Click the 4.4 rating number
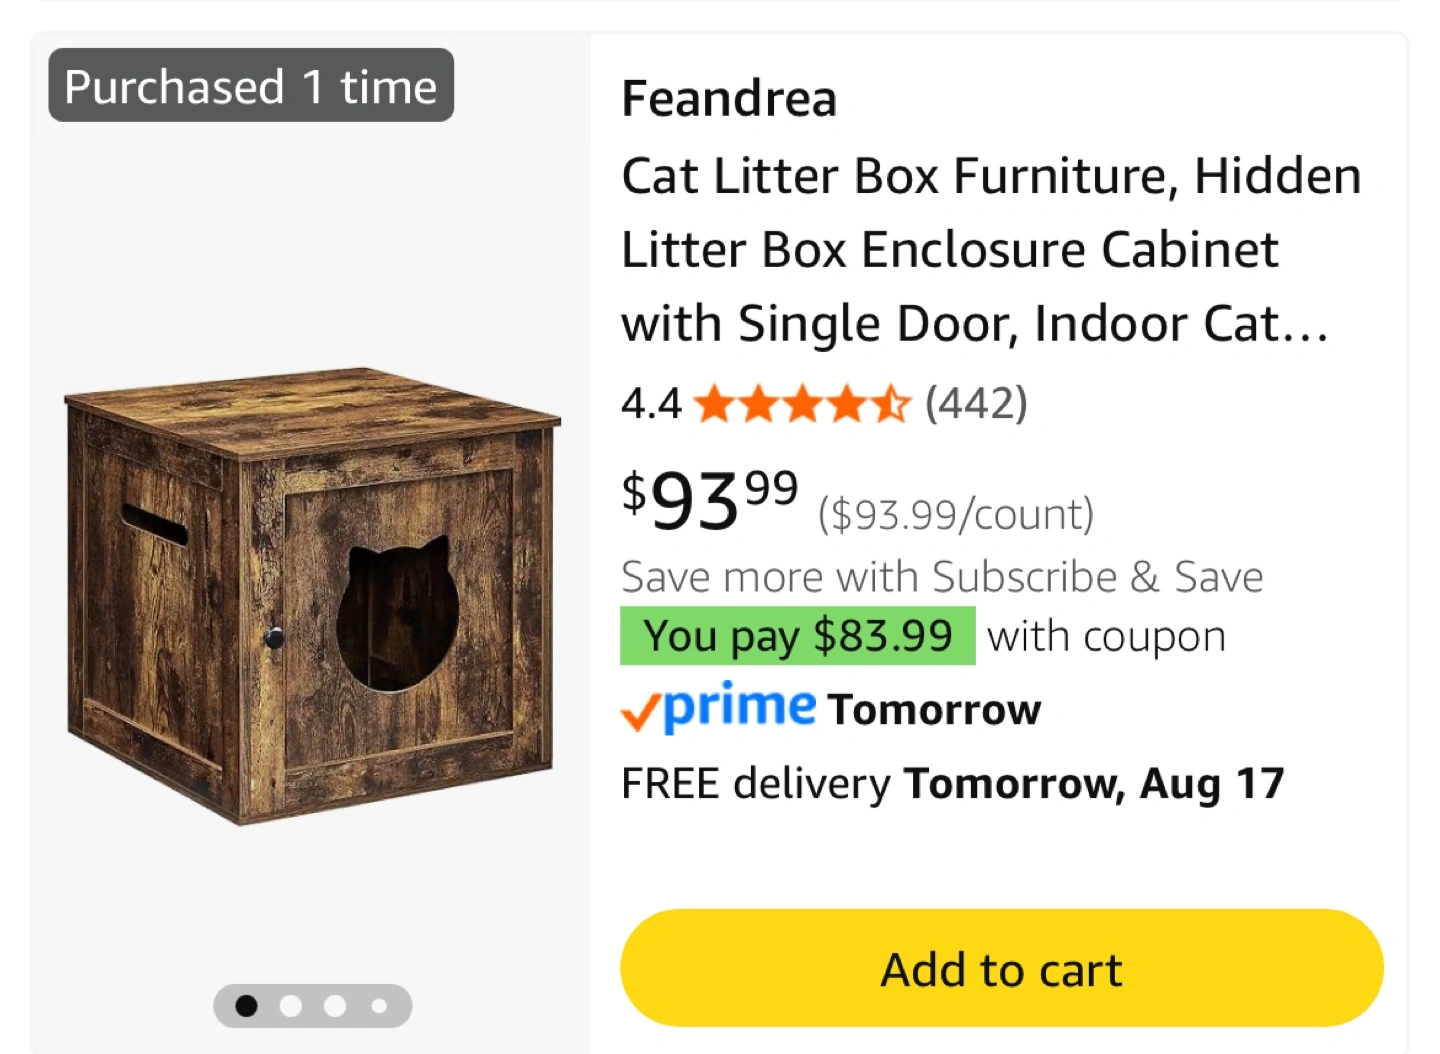The height and width of the screenshot is (1054, 1440). click(x=651, y=404)
